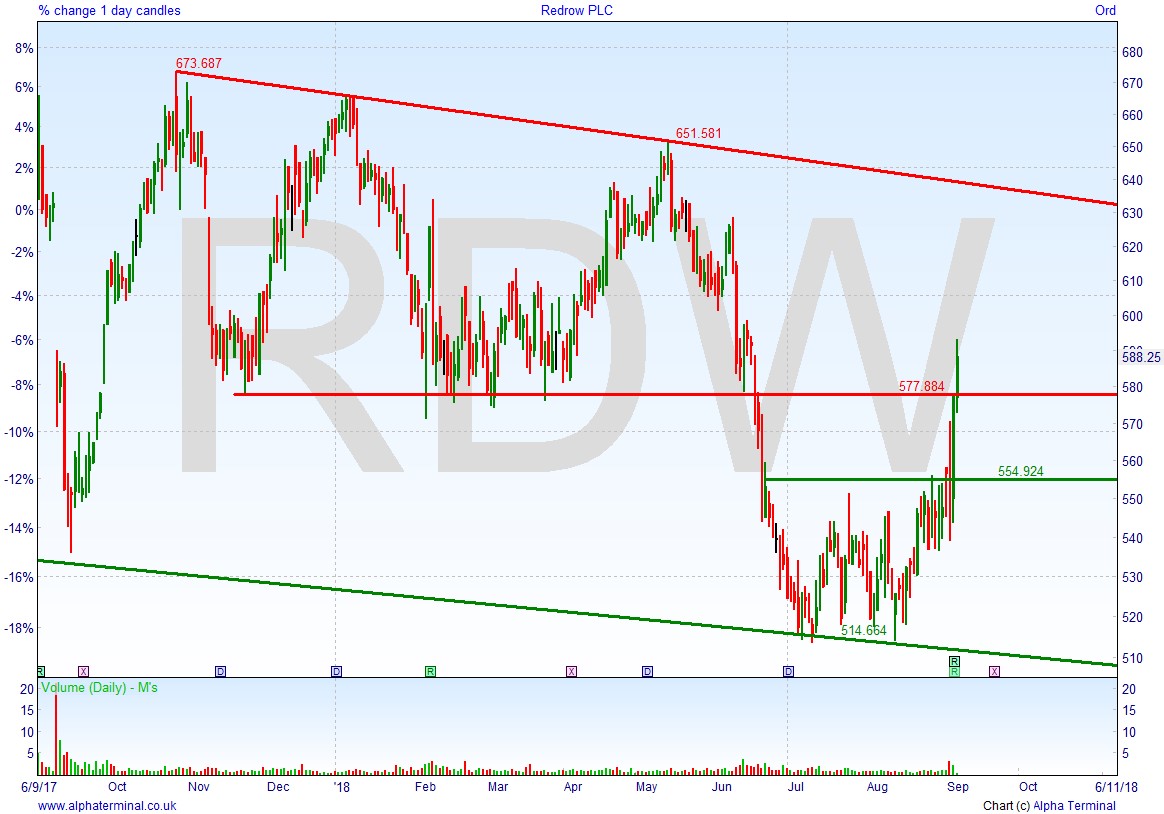Click the green R results marker in February

point(430,672)
